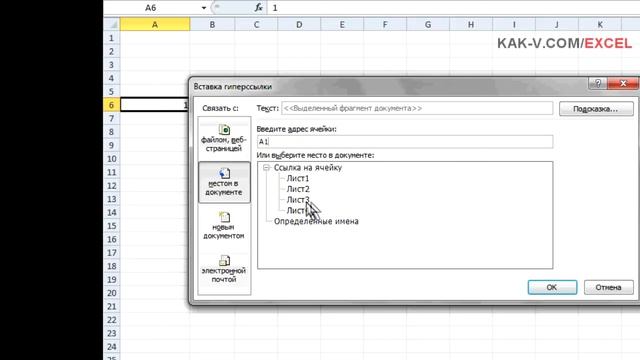Click the formula bar value field
This screenshot has width=640, height=360.
click(453, 8)
